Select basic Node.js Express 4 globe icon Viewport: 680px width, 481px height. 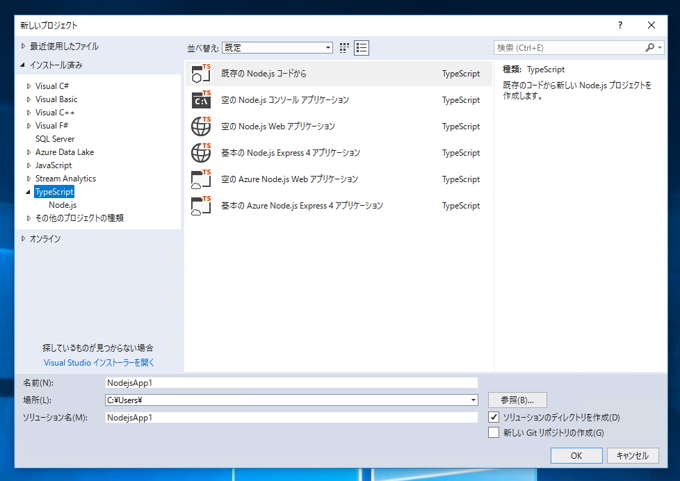point(201,153)
